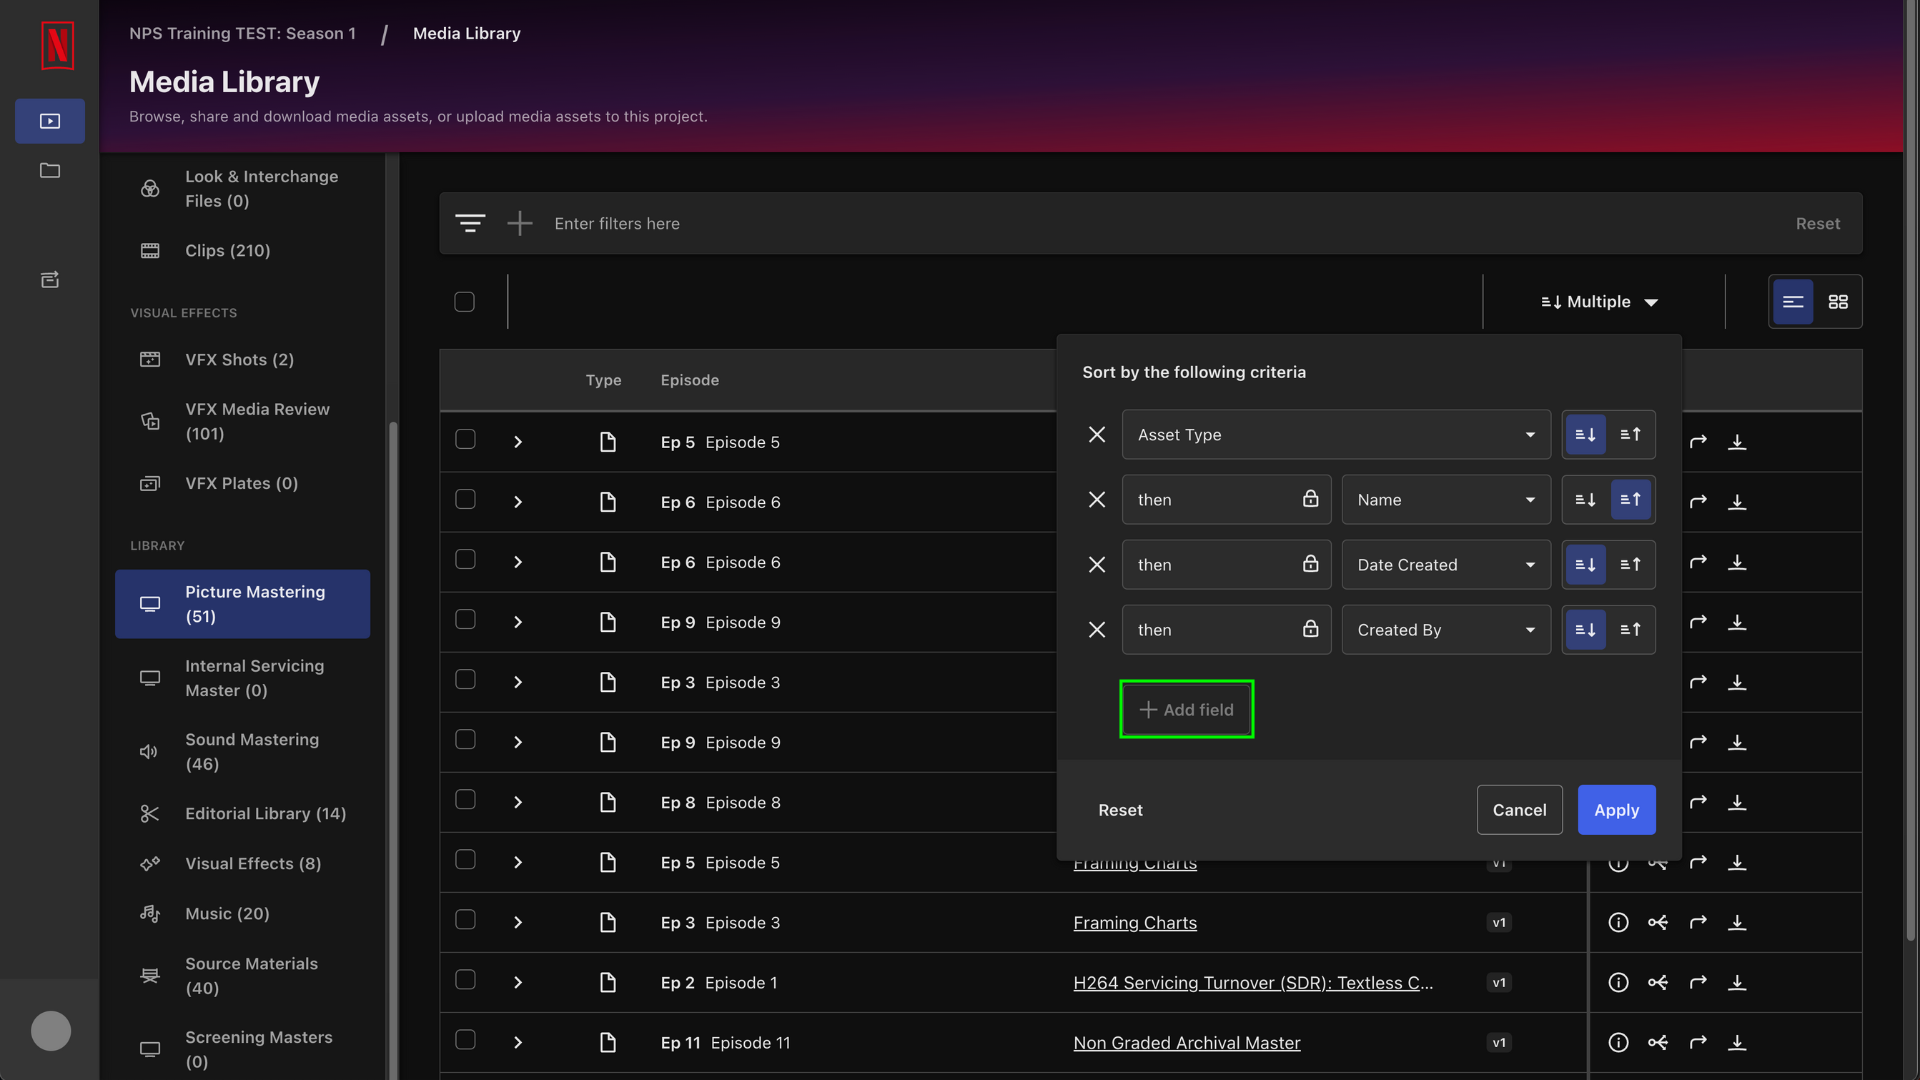Click the lock icon next to Name field
This screenshot has height=1080, width=1920.
click(1311, 498)
